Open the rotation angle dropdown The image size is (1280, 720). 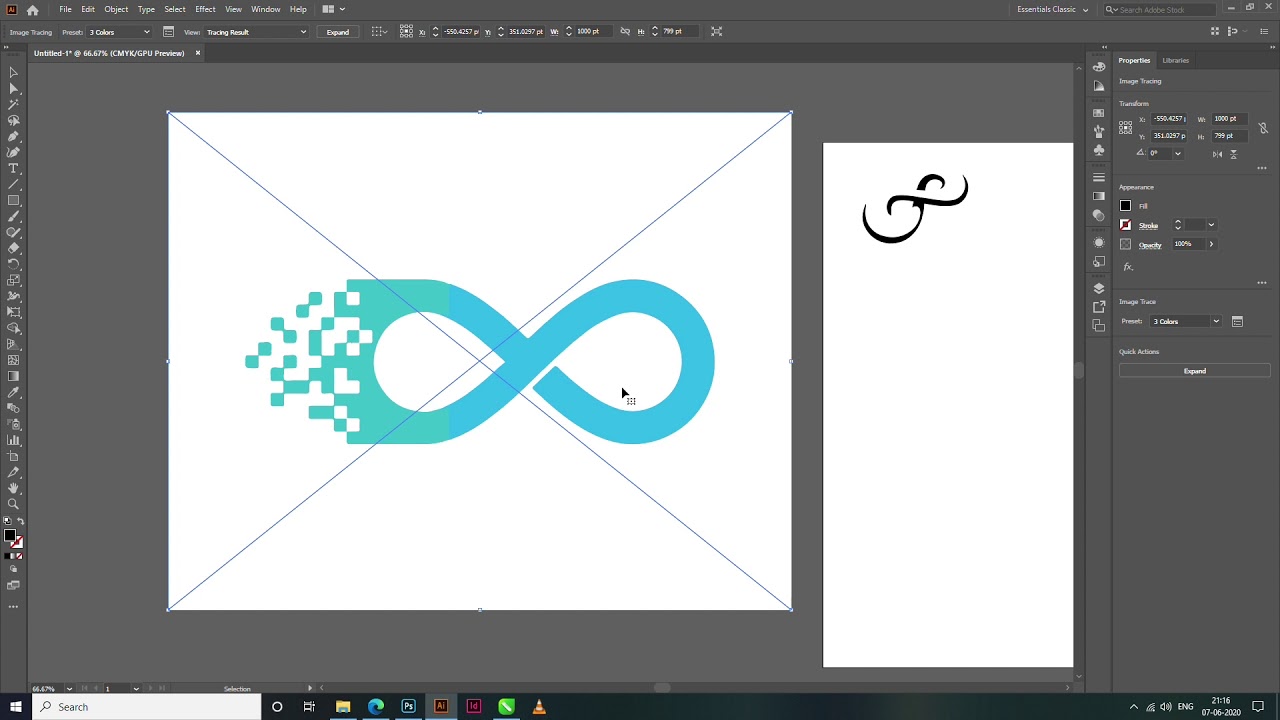click(1177, 154)
